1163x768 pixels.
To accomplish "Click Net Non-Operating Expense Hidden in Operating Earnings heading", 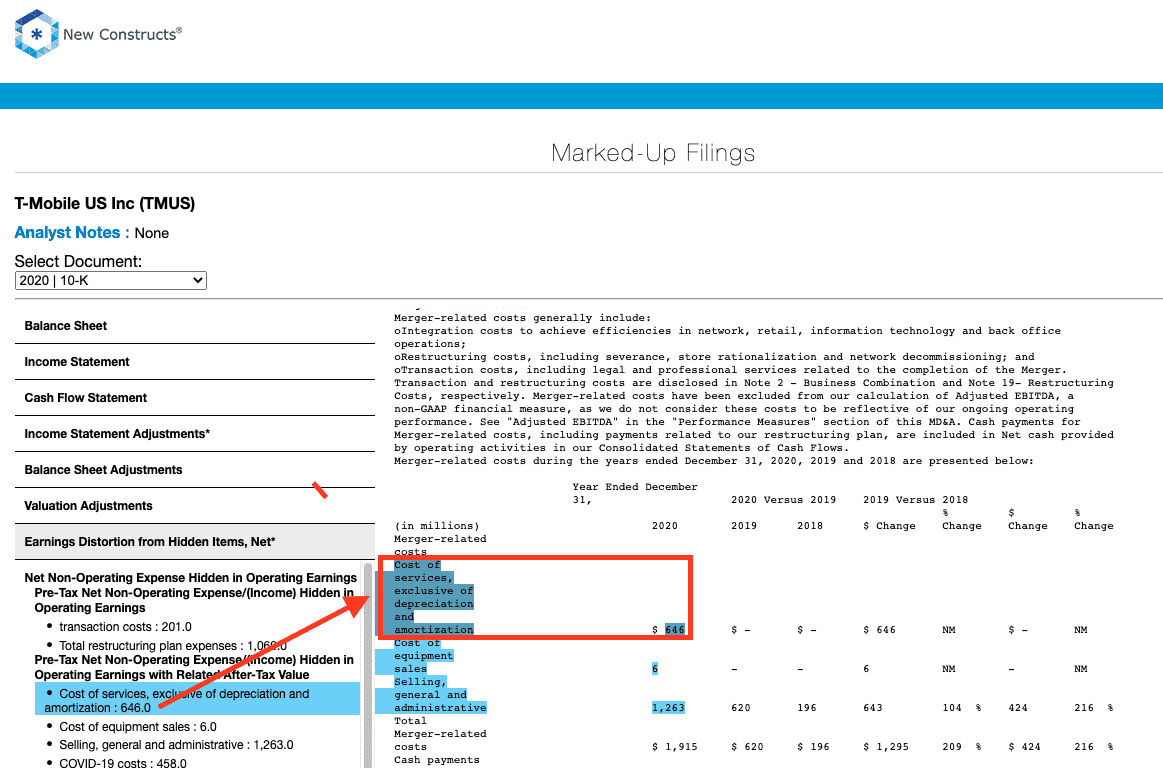I will [191, 578].
